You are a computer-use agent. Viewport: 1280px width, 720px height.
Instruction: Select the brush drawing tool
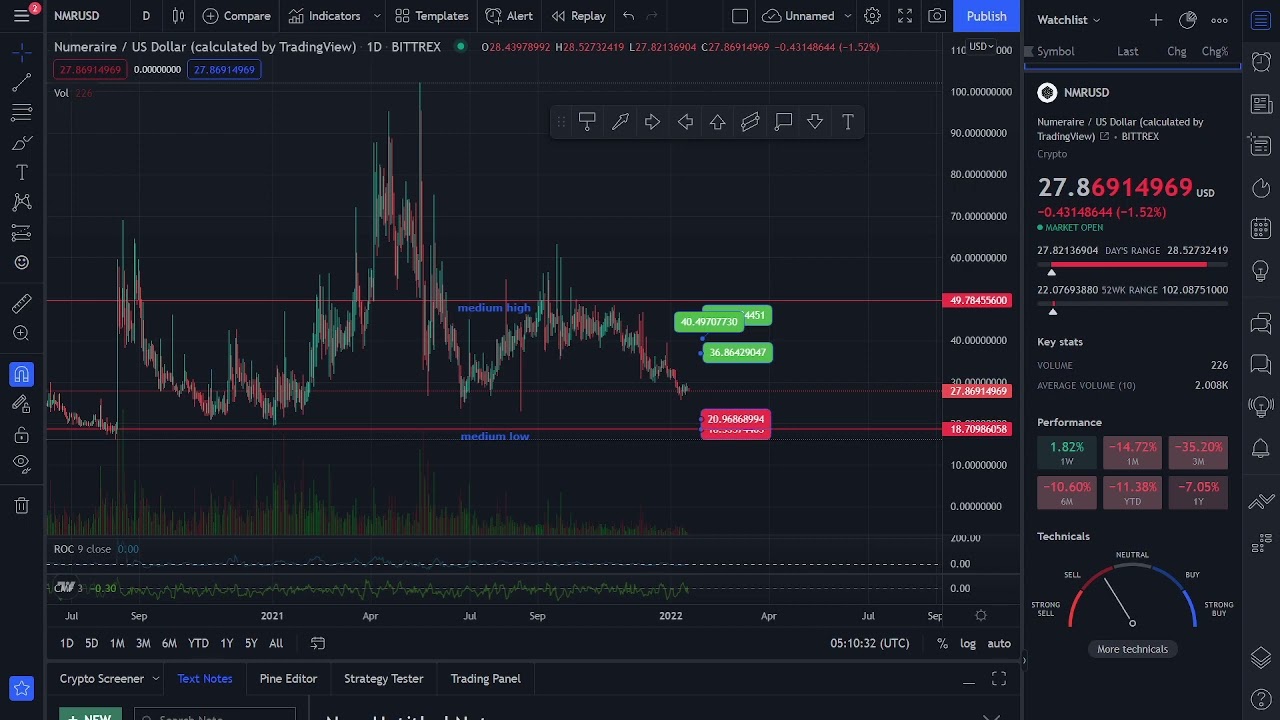(21, 143)
